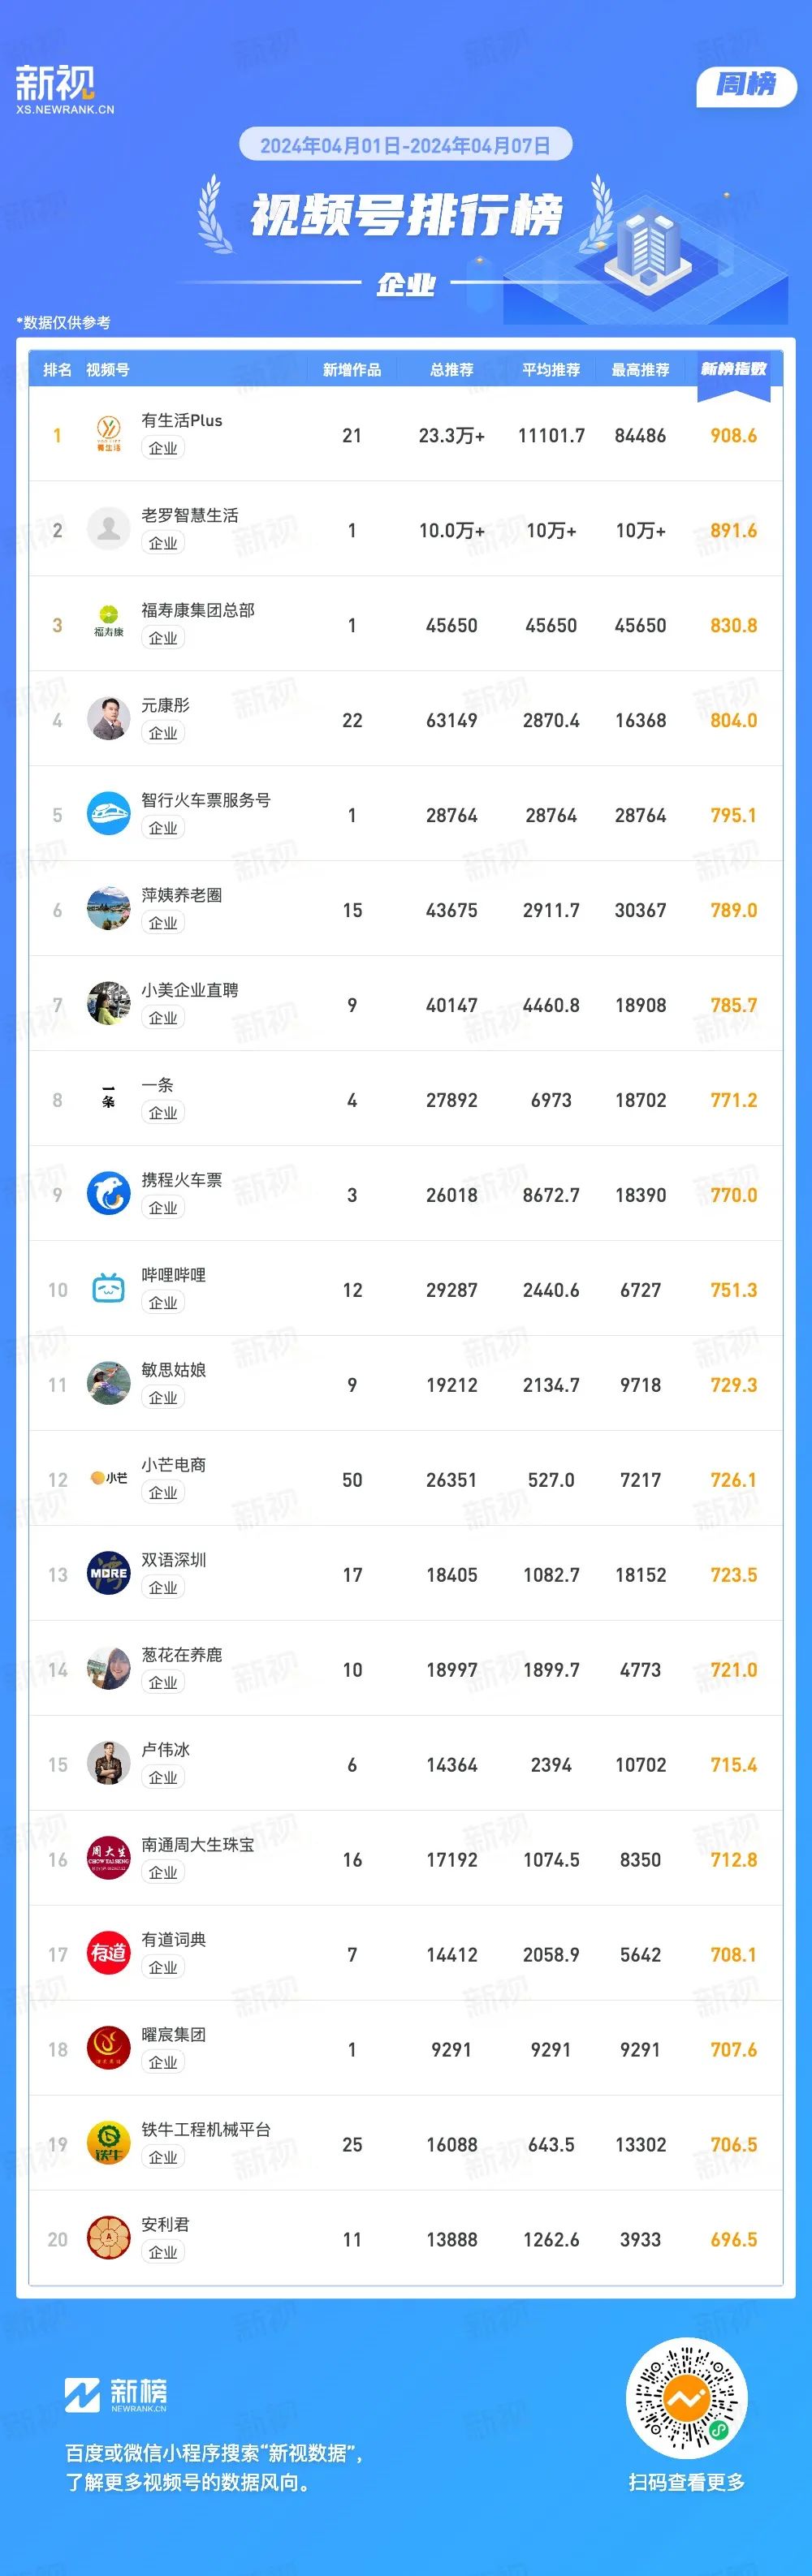Click the 小芒电商 account name link
Screen dimensions: 812x2576
click(x=174, y=1464)
